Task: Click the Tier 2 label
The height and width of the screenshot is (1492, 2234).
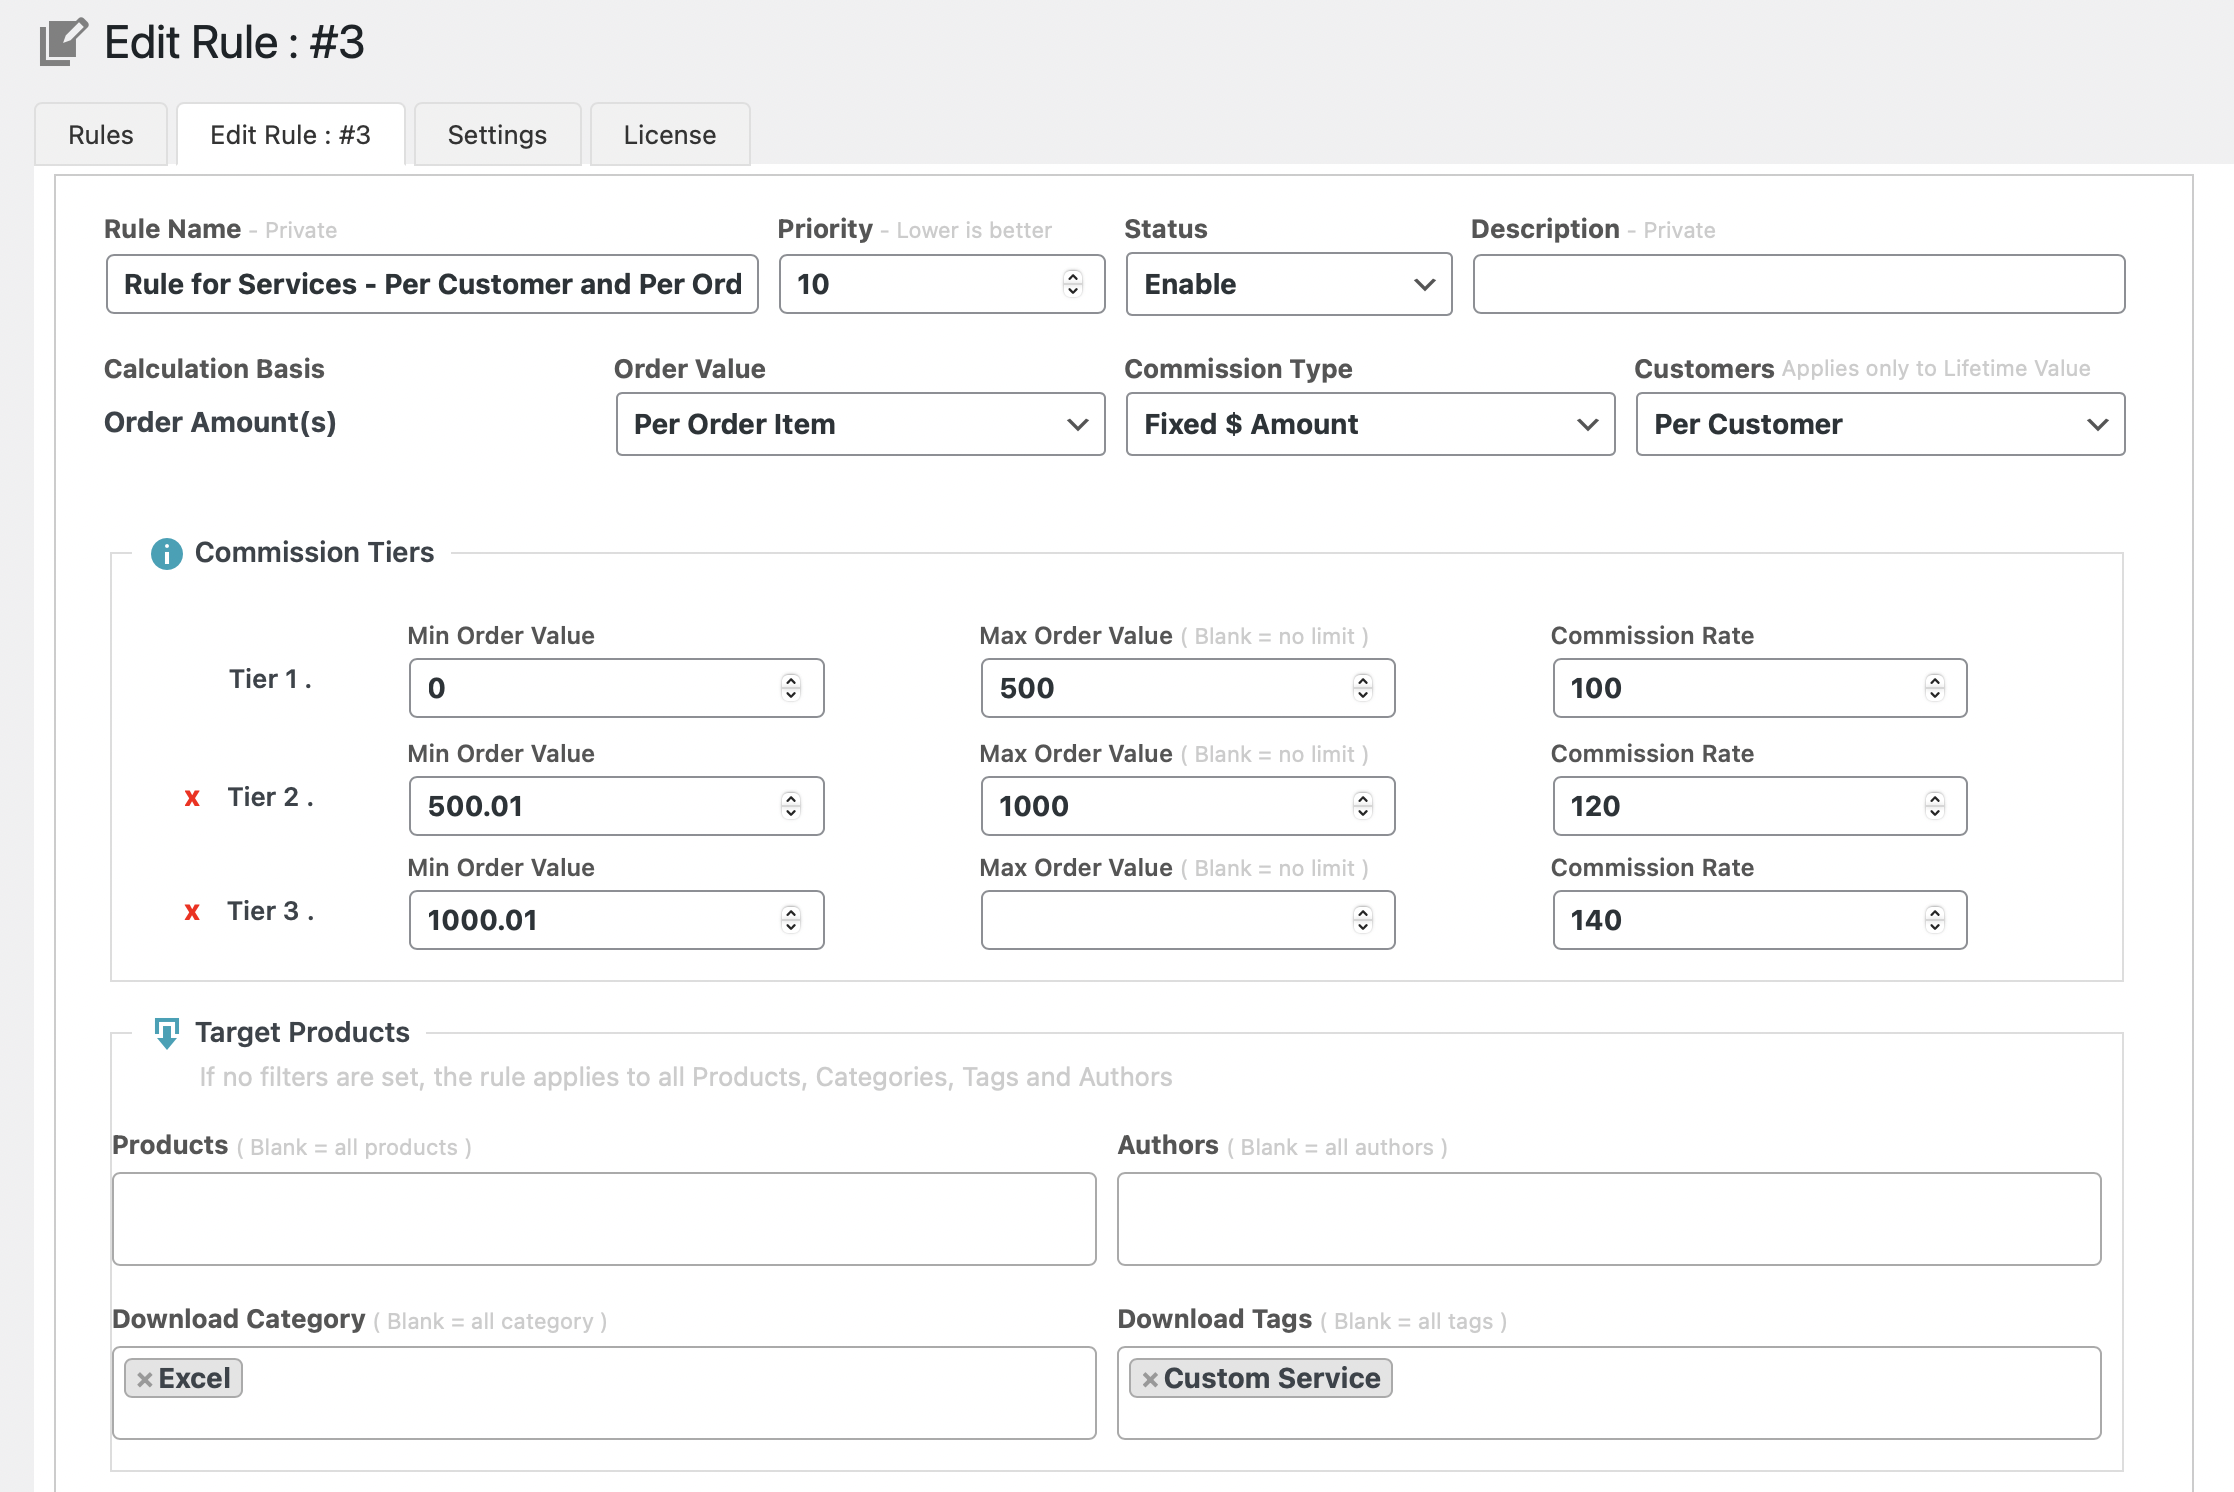Action: pos(270,798)
